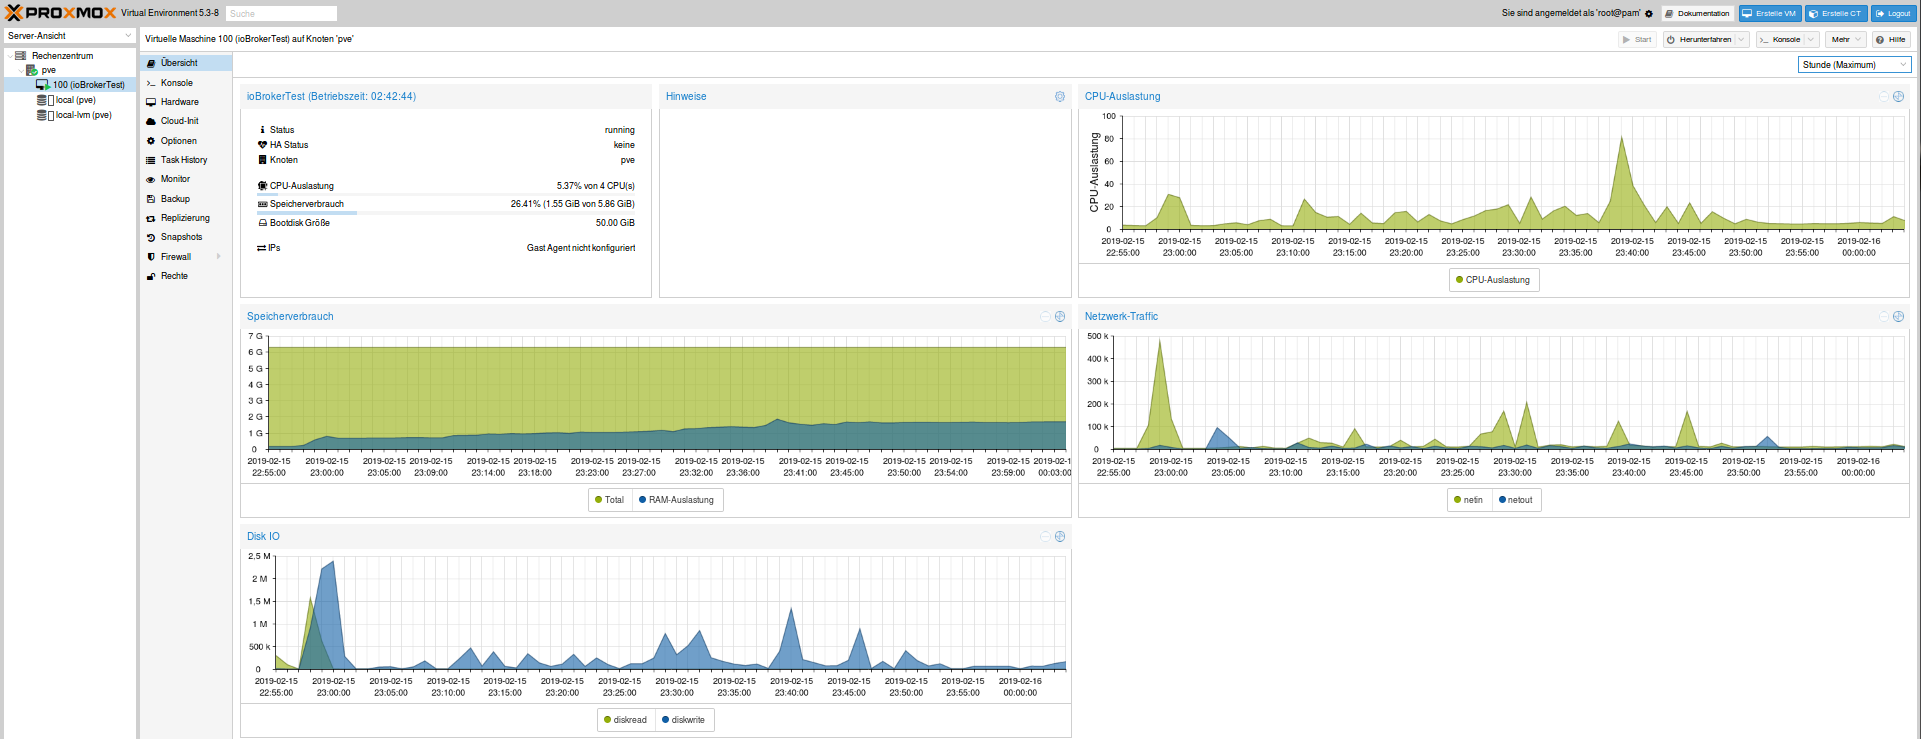Focus the Suche search field
1921x739 pixels.
[x=280, y=14]
